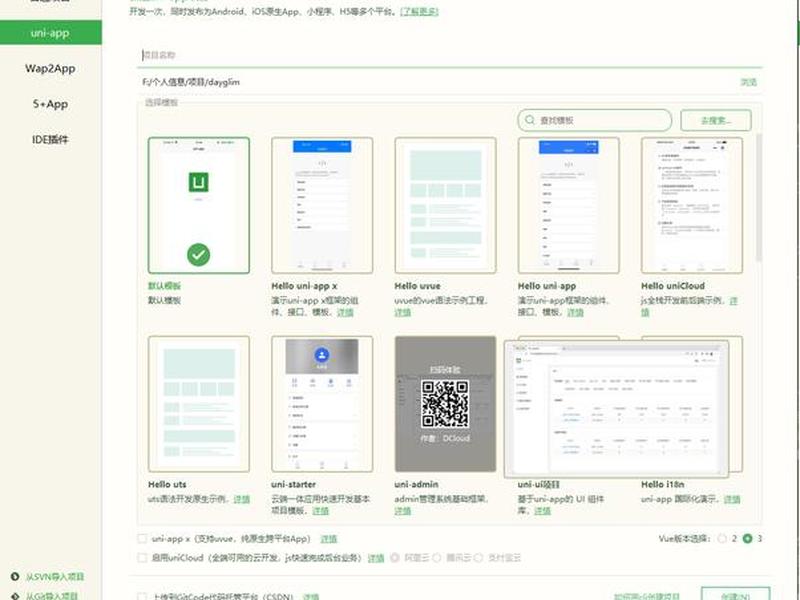The height and width of the screenshot is (600, 800).
Task: Click the learn more link at top
Action: tap(418, 11)
